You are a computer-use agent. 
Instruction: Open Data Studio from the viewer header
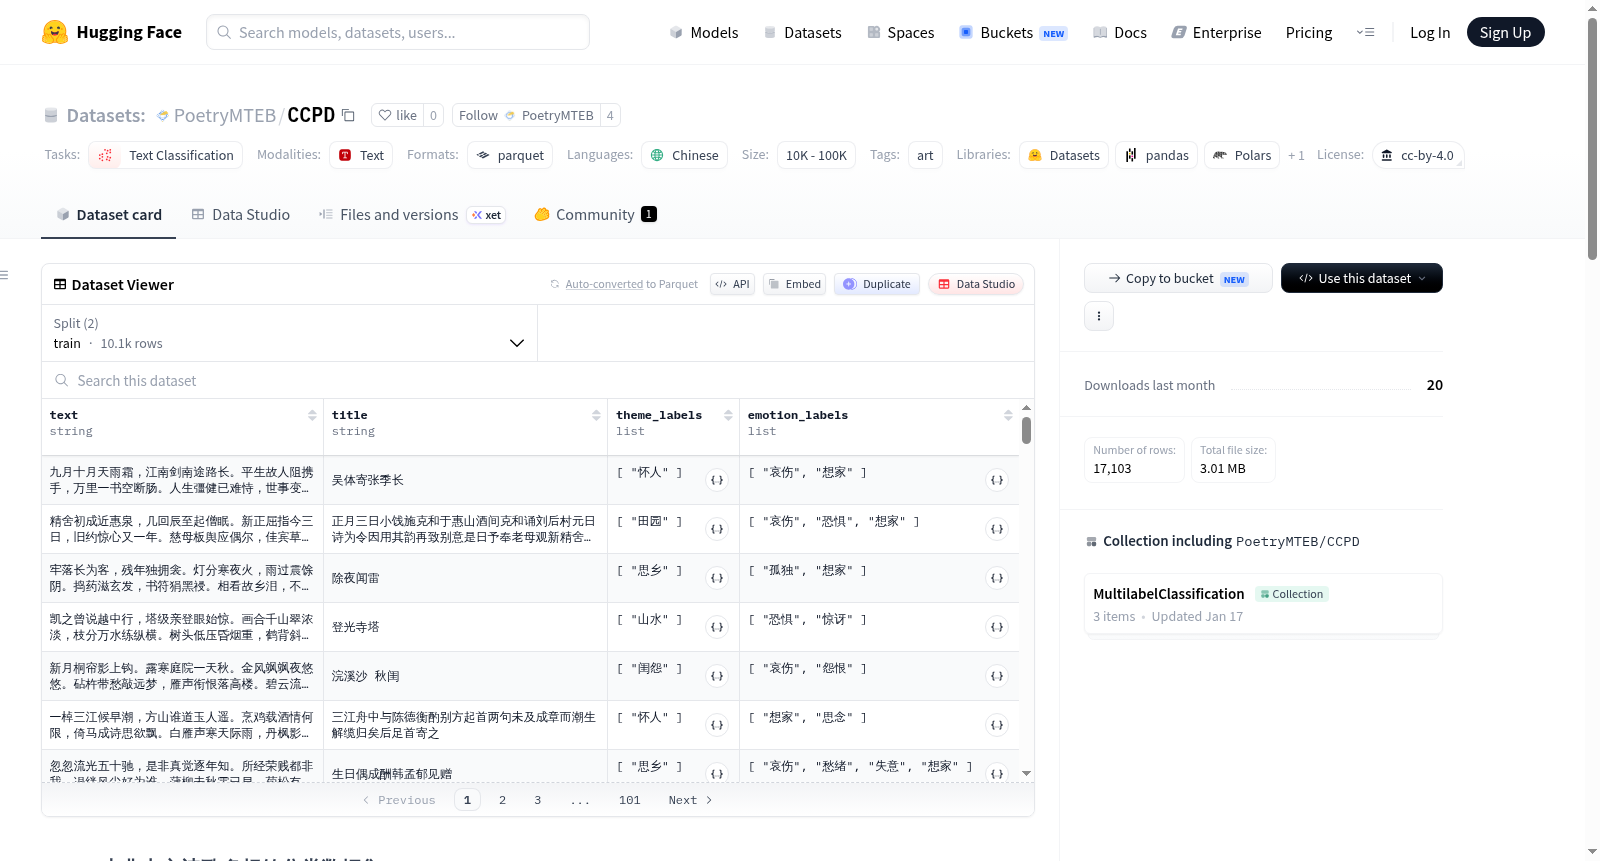click(x=976, y=284)
